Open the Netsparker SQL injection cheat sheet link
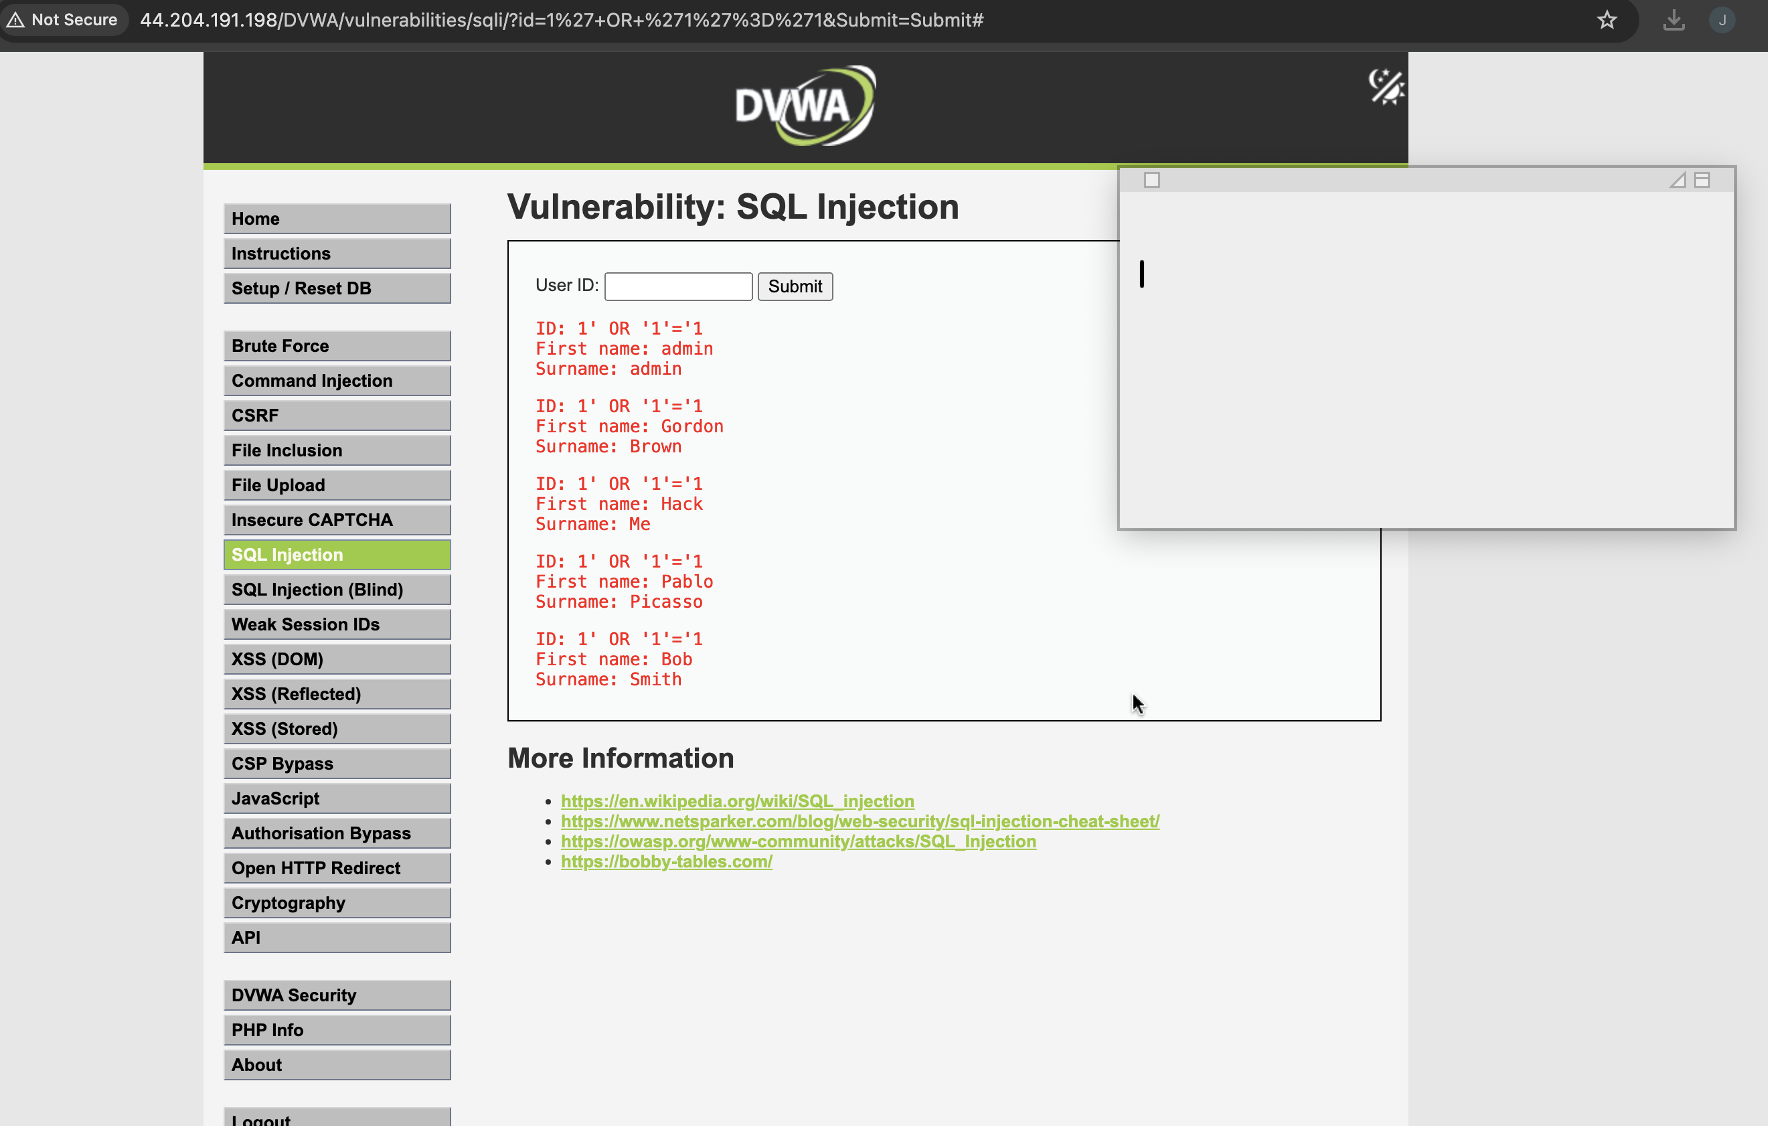This screenshot has width=1768, height=1126. pos(860,821)
